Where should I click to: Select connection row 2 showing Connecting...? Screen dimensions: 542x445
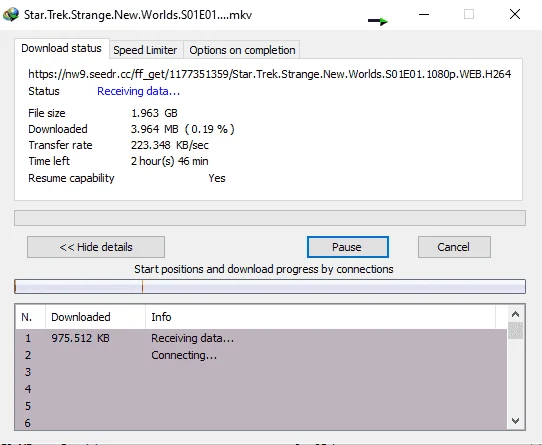(x=261, y=355)
